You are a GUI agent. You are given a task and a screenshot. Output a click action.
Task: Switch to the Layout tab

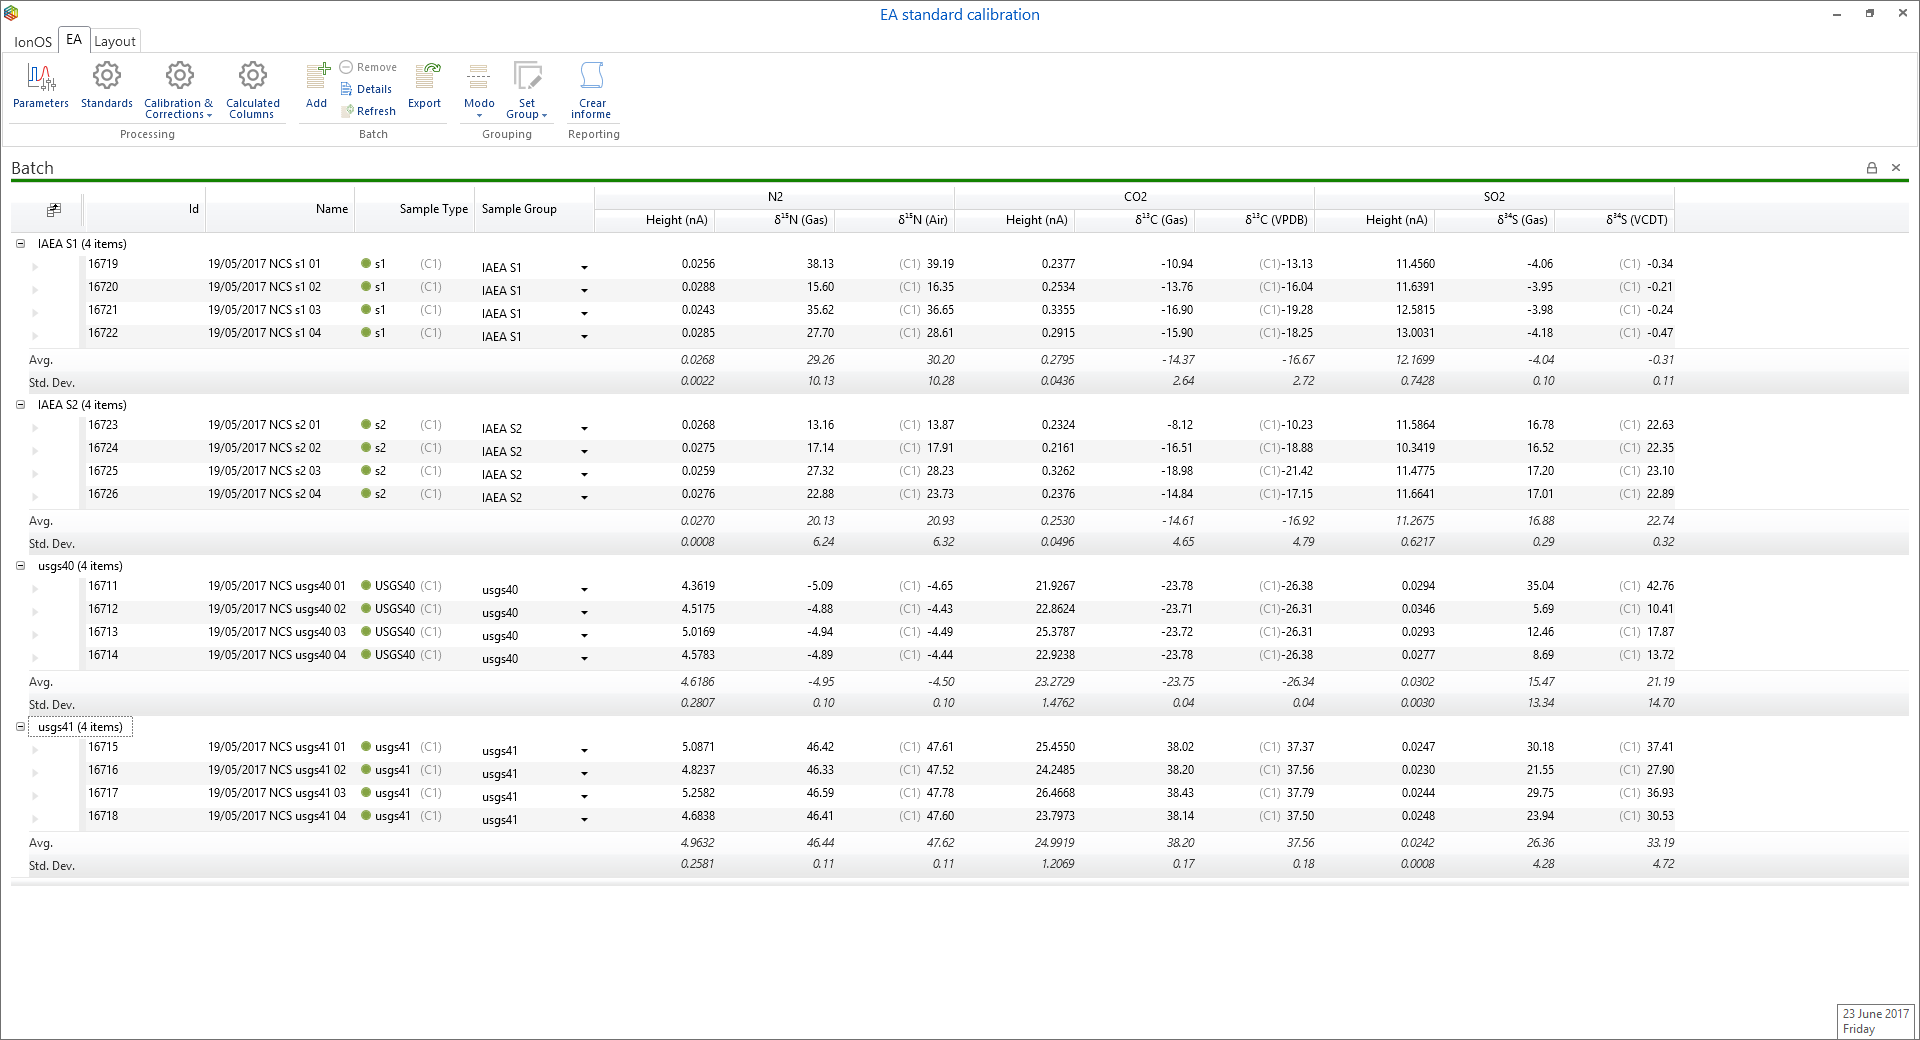coord(115,41)
